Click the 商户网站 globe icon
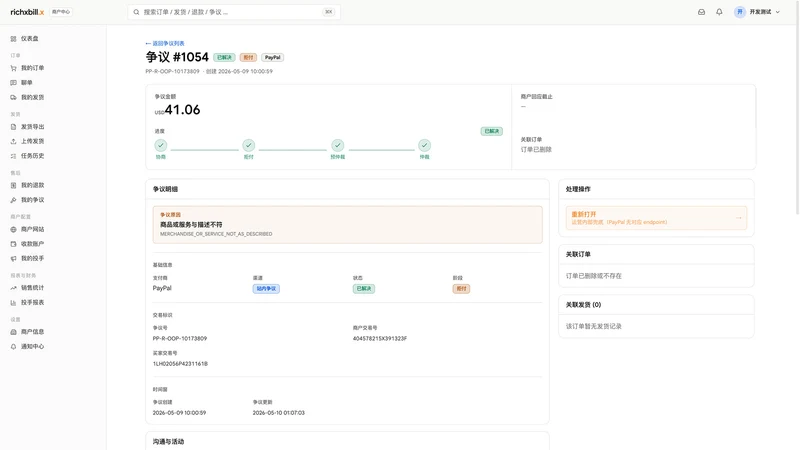 tap(13, 230)
